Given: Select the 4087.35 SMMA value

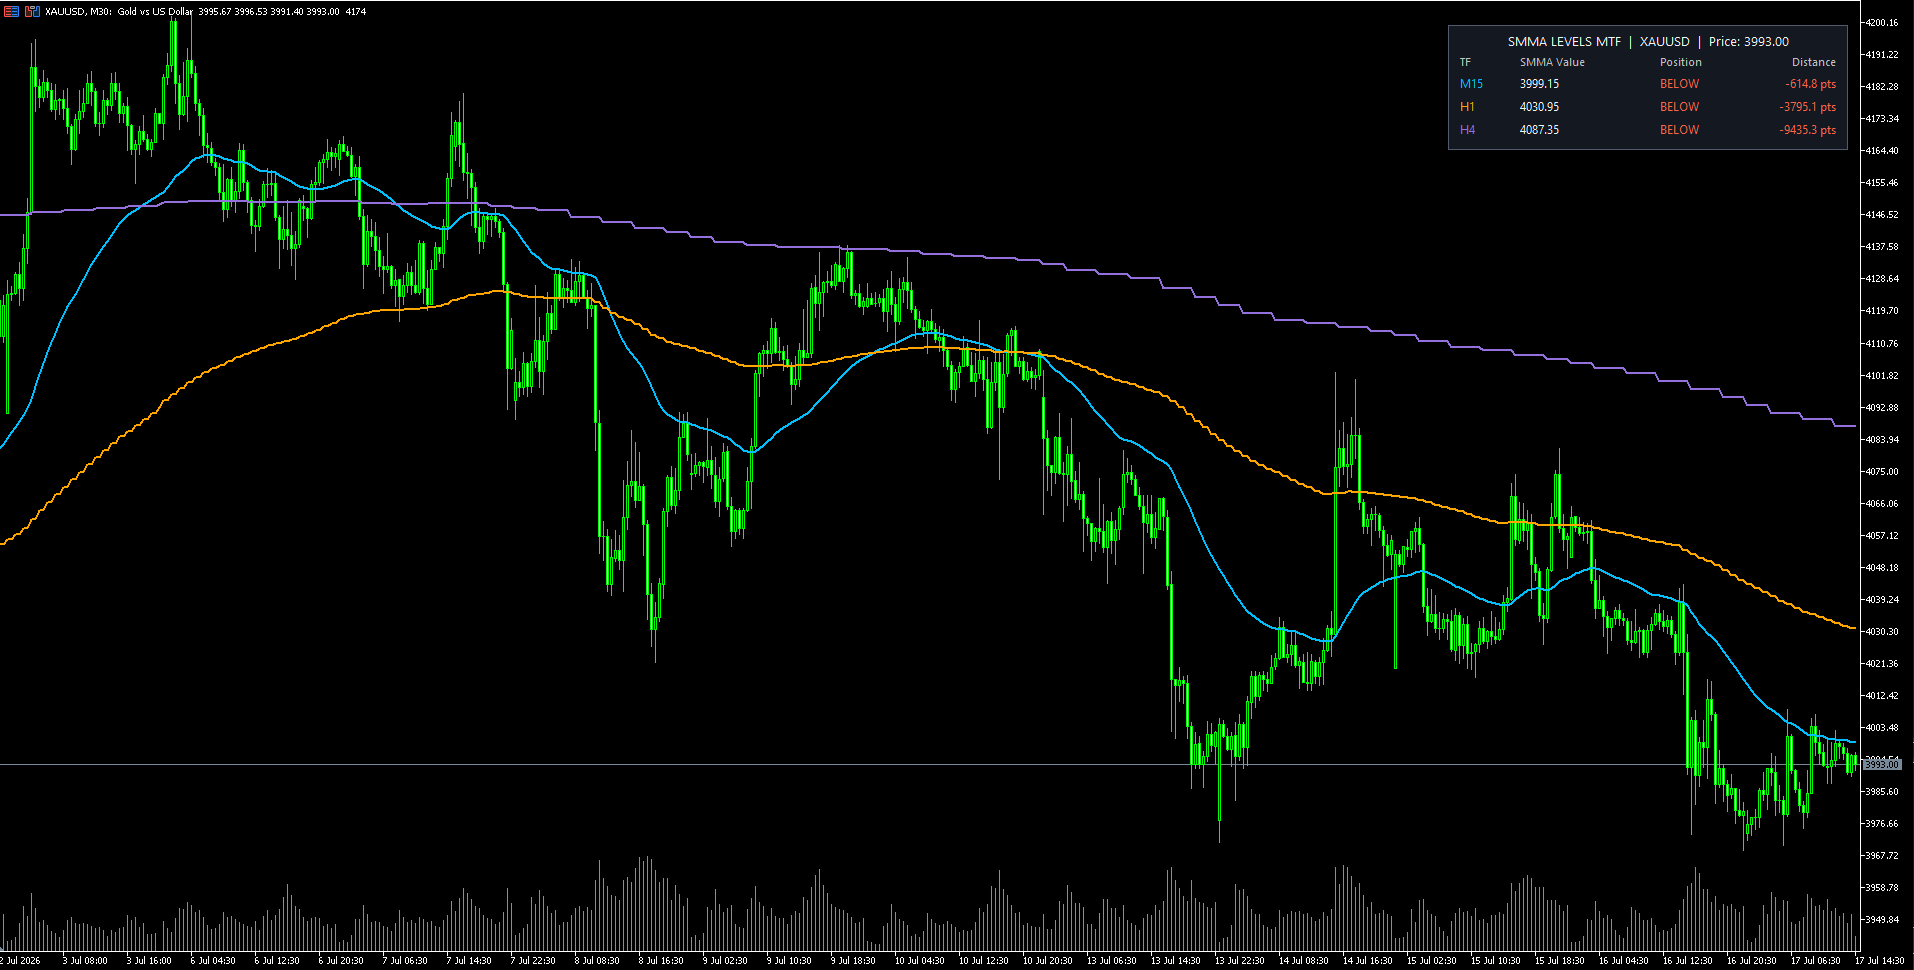Looking at the screenshot, I should [x=1539, y=130].
